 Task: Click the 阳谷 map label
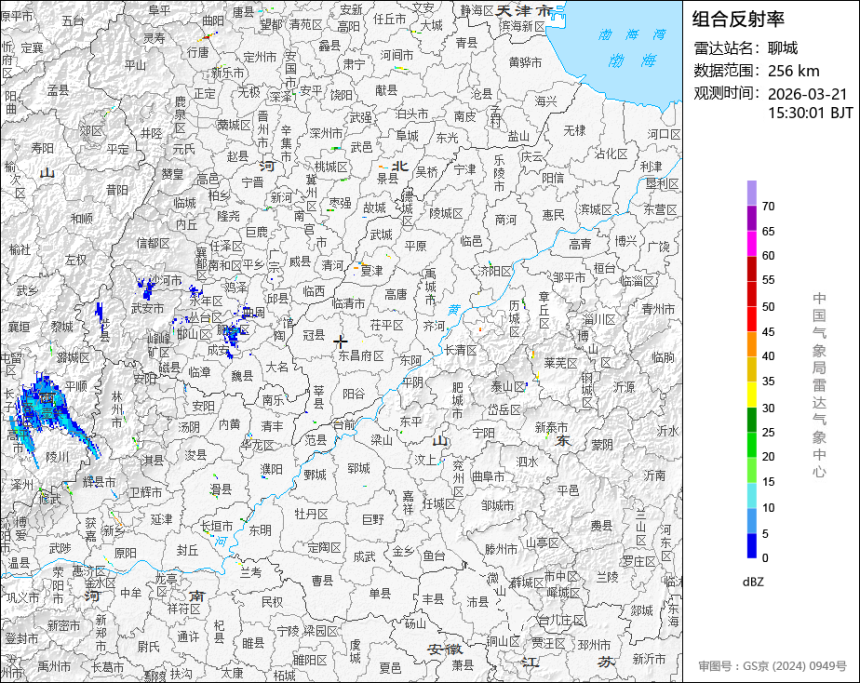pos(353,393)
